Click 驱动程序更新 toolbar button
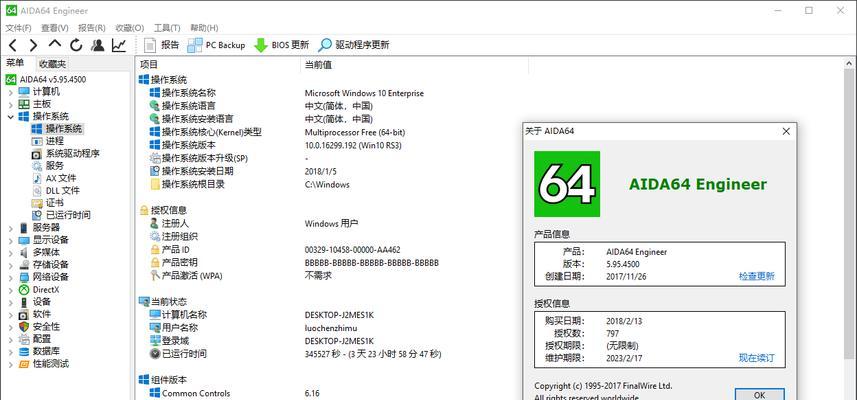857x400 pixels. pyautogui.click(x=354, y=45)
